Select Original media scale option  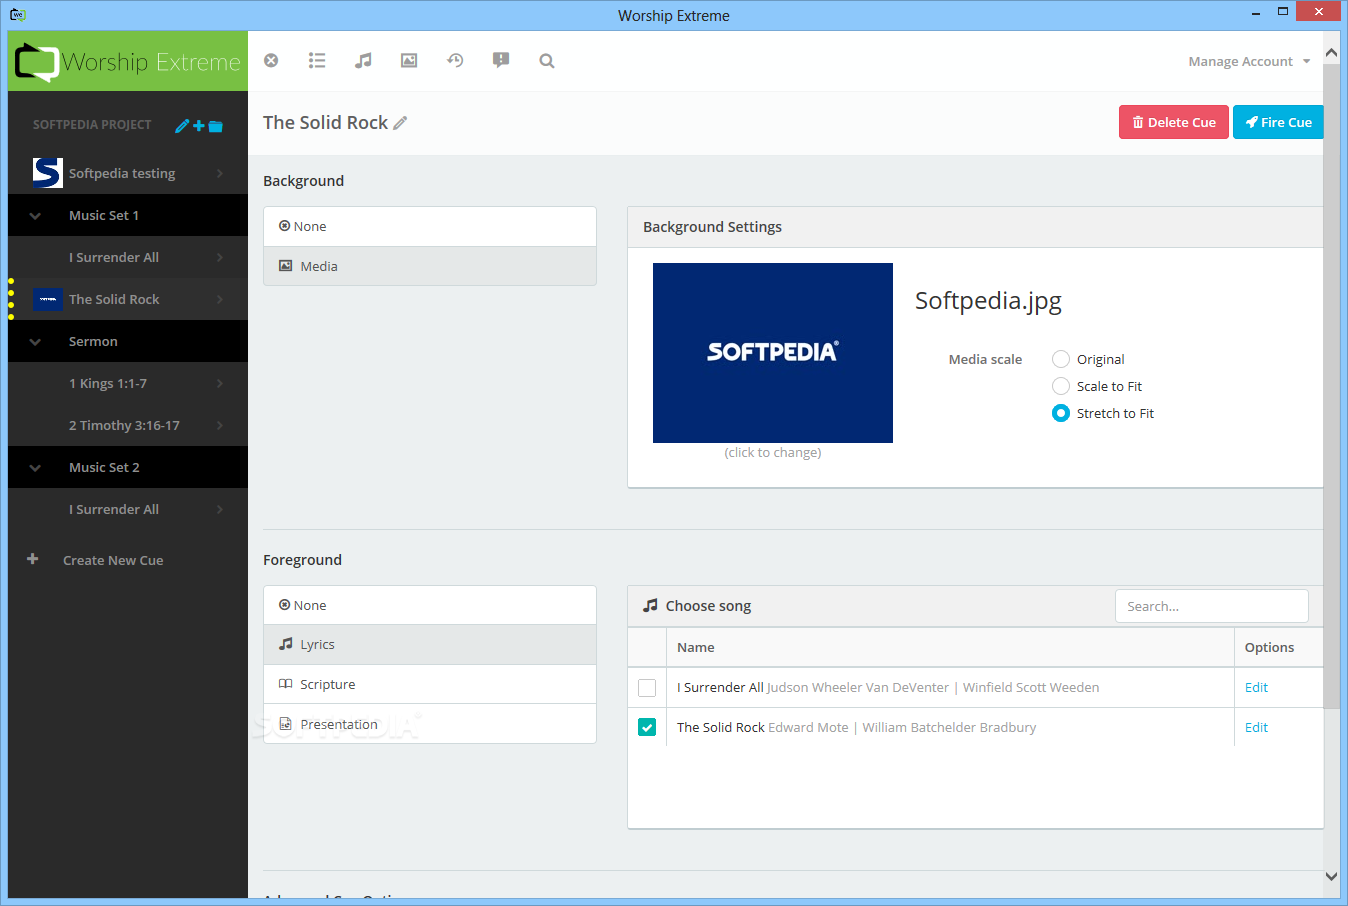click(x=1061, y=359)
